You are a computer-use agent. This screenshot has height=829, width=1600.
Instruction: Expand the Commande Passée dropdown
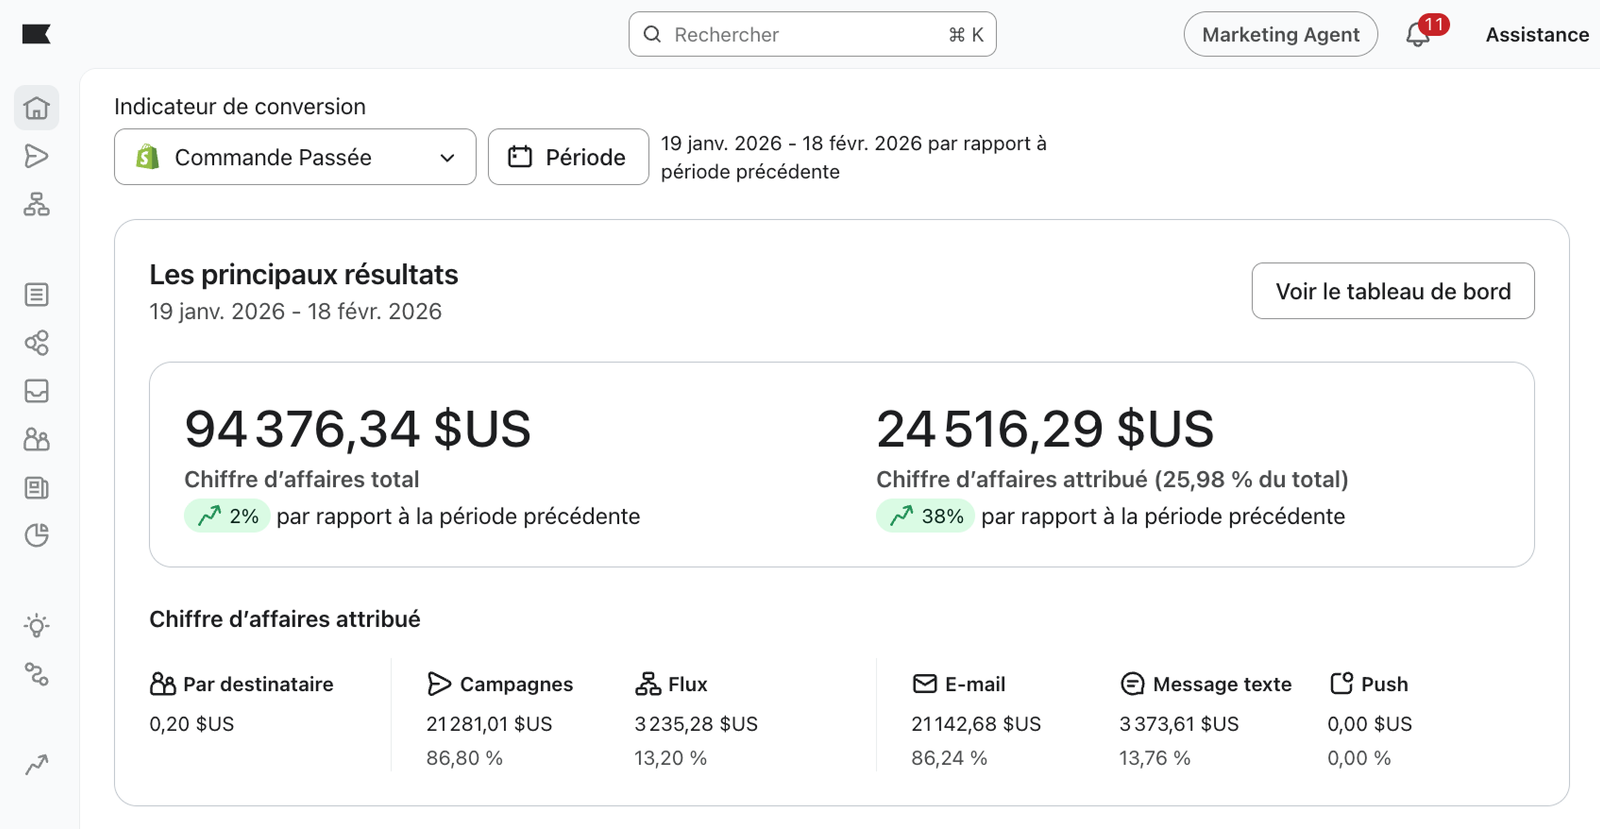point(295,157)
